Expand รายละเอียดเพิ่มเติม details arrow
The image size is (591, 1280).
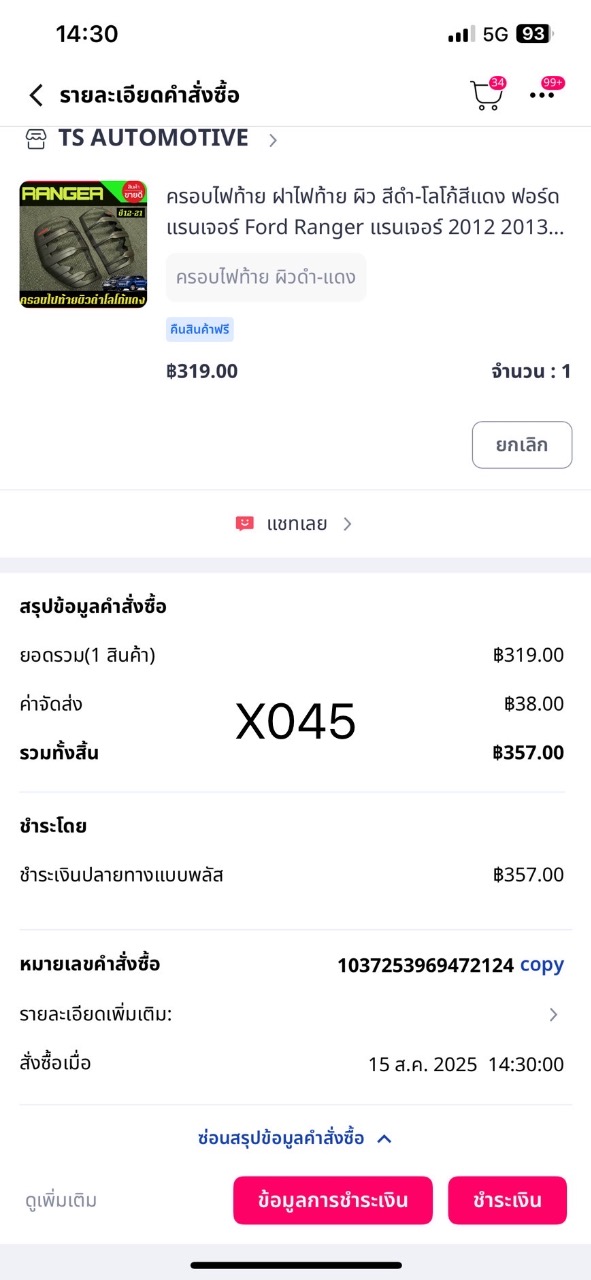click(554, 1014)
